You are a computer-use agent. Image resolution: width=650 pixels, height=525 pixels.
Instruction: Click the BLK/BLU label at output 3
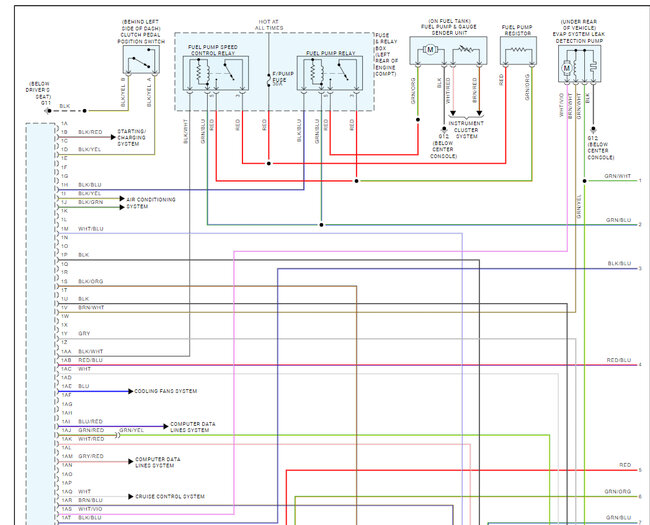pos(619,264)
